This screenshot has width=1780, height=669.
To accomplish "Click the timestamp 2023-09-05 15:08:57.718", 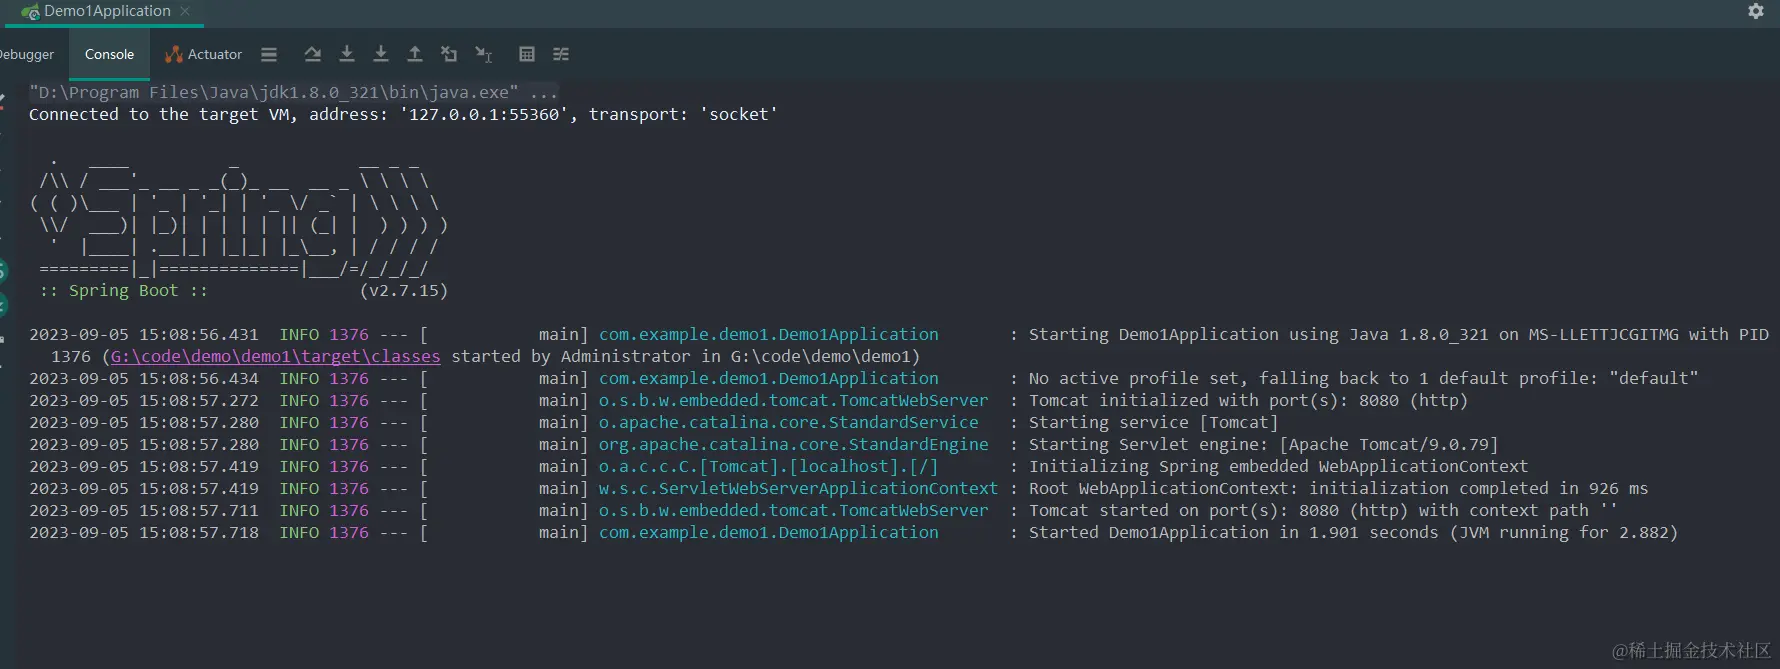I will coord(144,532).
